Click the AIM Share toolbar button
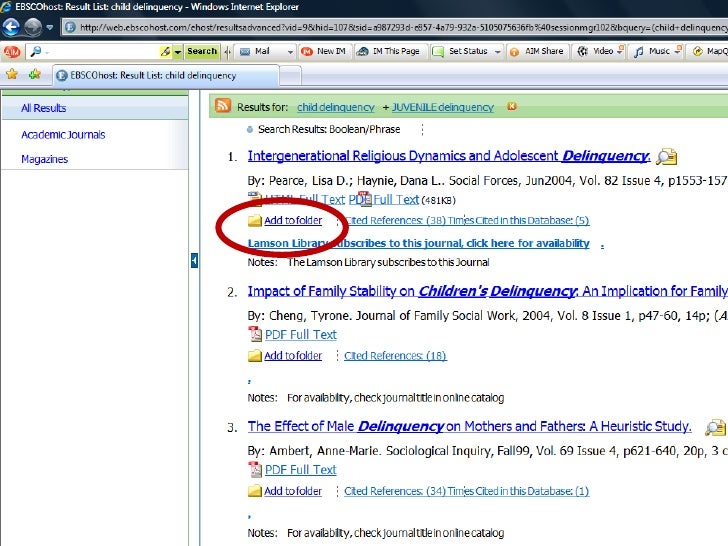The width and height of the screenshot is (728, 546). coord(537,51)
